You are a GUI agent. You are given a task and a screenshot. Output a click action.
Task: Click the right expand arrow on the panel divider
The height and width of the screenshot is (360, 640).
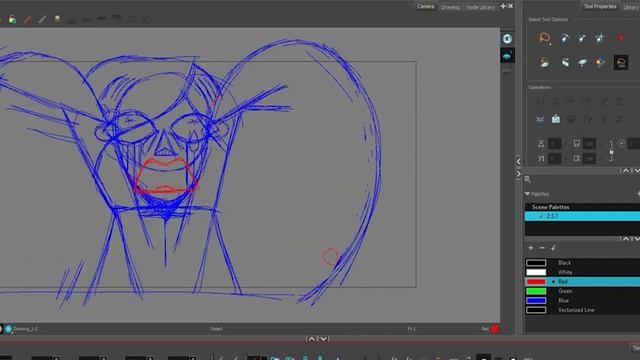tap(518, 174)
